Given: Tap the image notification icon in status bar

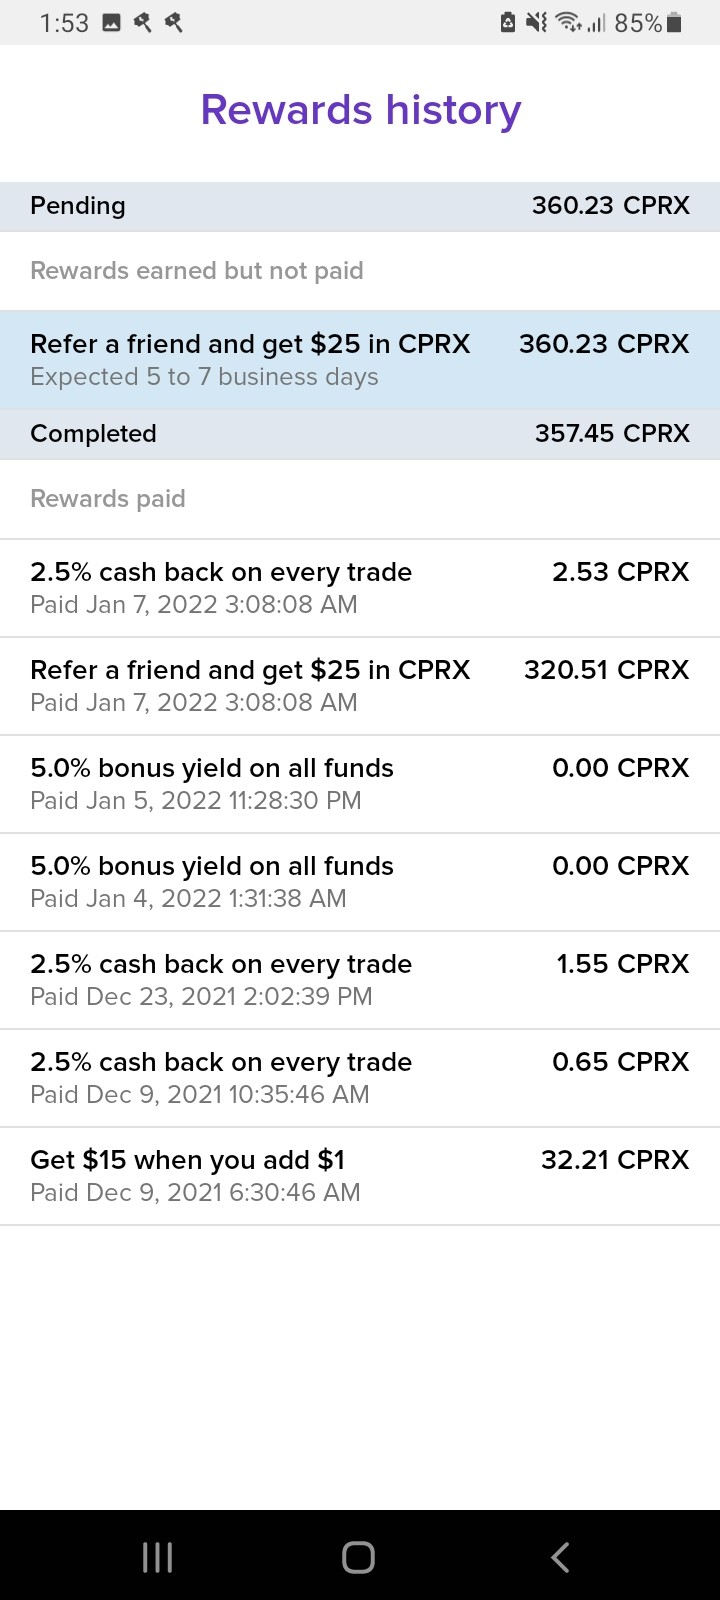Looking at the screenshot, I should [112, 23].
